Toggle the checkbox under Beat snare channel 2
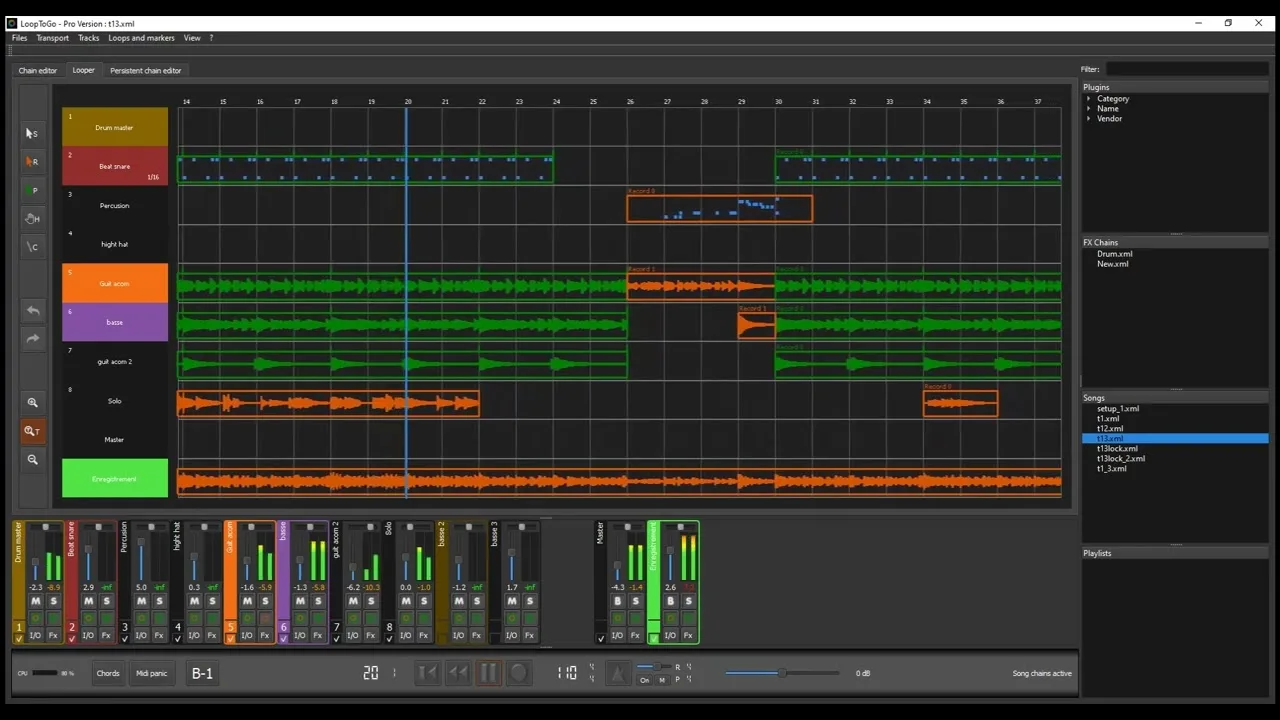Viewport: 1280px width, 720px height. [x=72, y=639]
